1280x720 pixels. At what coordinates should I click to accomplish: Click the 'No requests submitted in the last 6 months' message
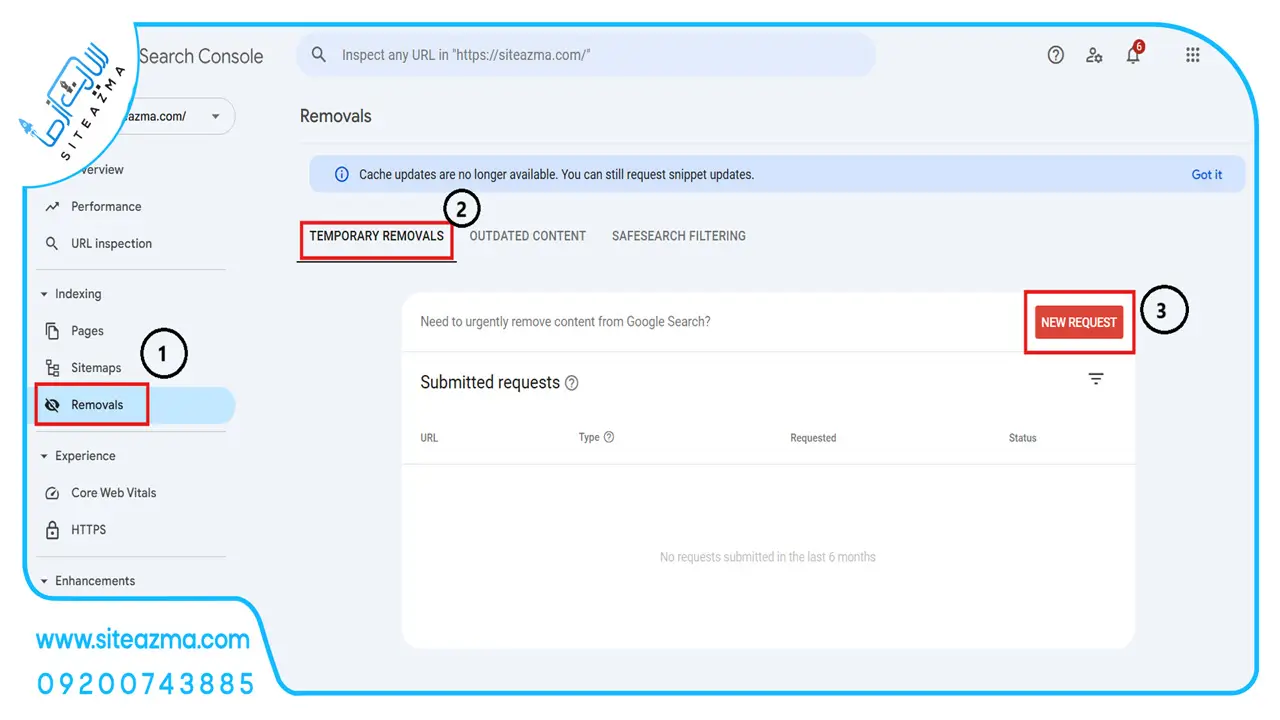click(768, 557)
